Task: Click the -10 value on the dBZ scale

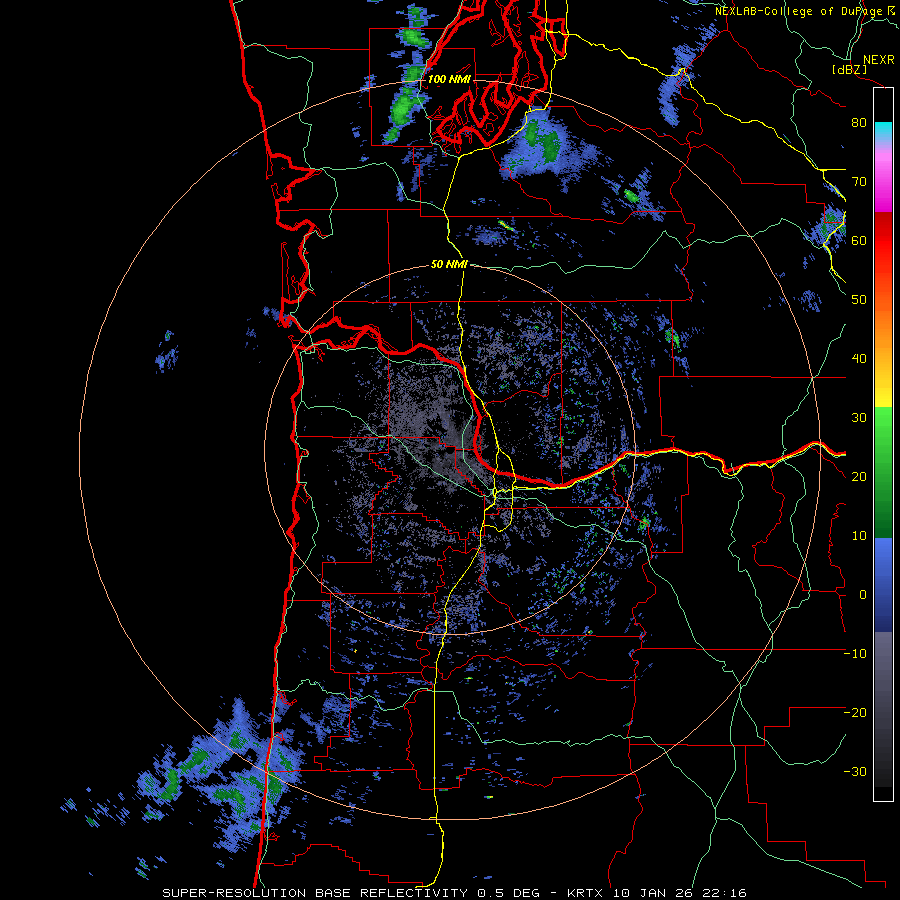Action: 855,654
